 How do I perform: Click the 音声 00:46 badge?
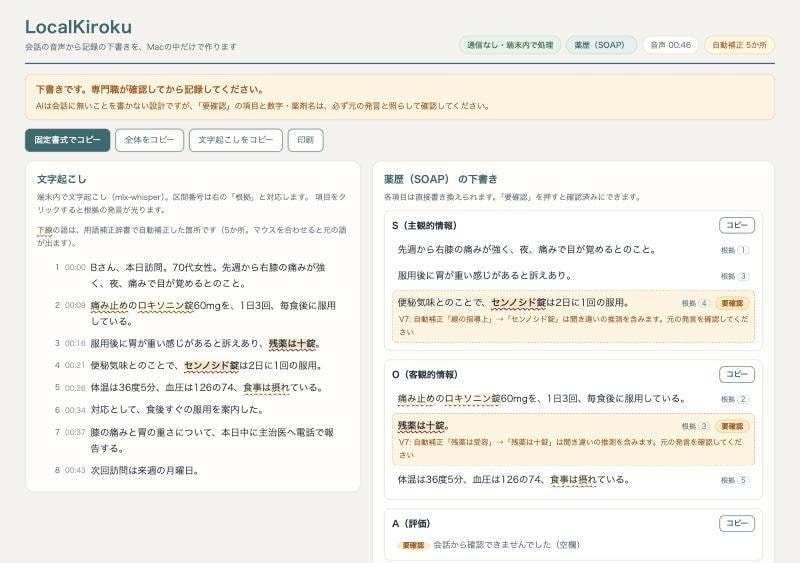pyautogui.click(x=670, y=45)
